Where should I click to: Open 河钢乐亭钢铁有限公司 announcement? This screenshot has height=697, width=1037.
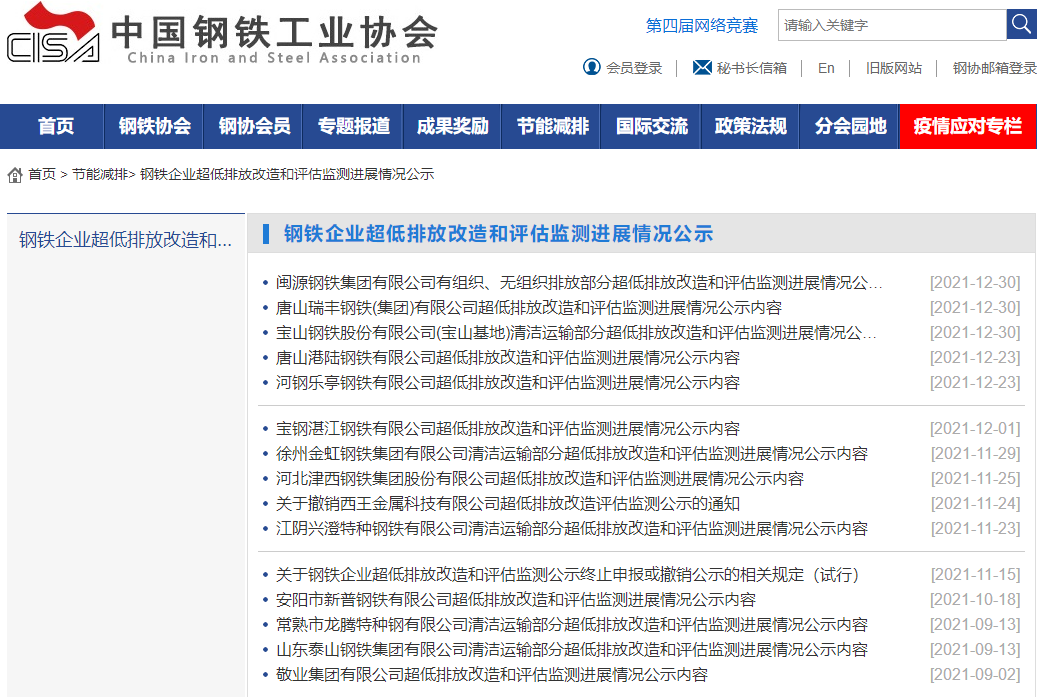[507, 383]
